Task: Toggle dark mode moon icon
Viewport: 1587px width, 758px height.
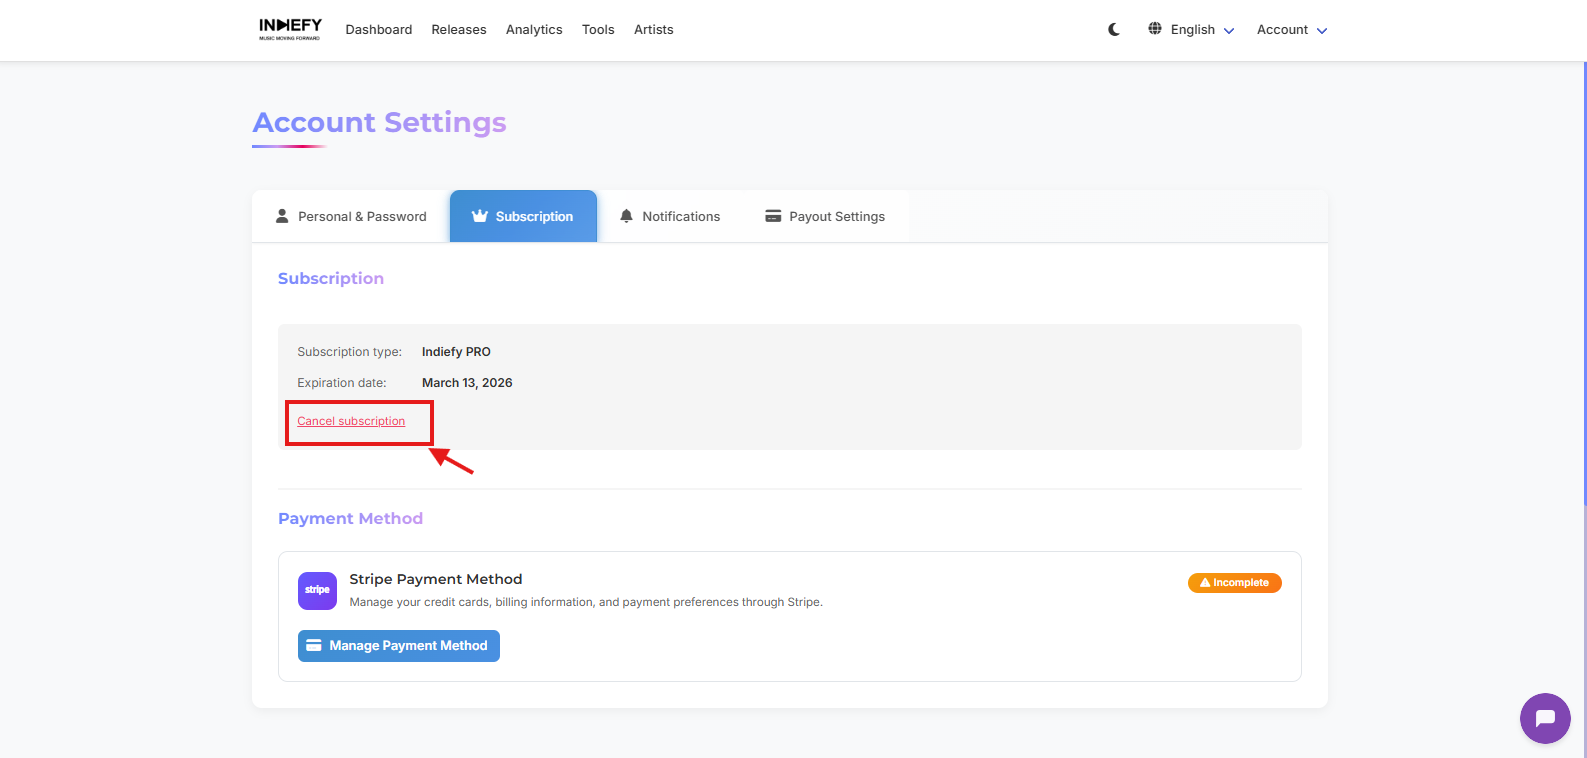Action: tap(1114, 30)
